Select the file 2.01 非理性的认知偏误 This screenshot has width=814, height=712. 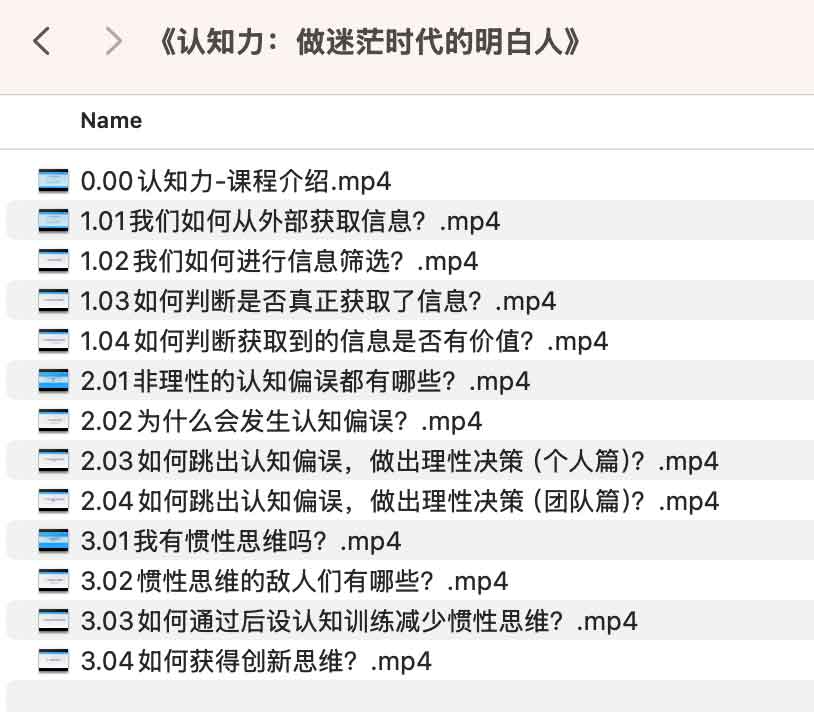pos(305,381)
